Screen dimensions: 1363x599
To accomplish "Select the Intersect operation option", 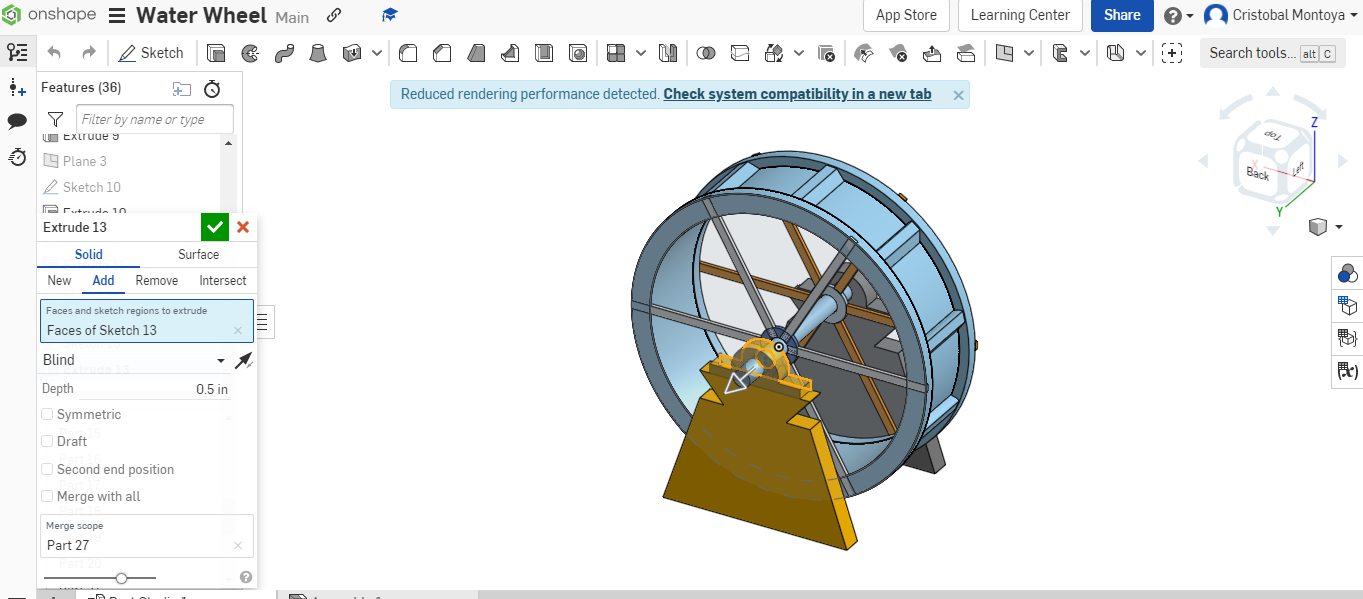I will [223, 281].
